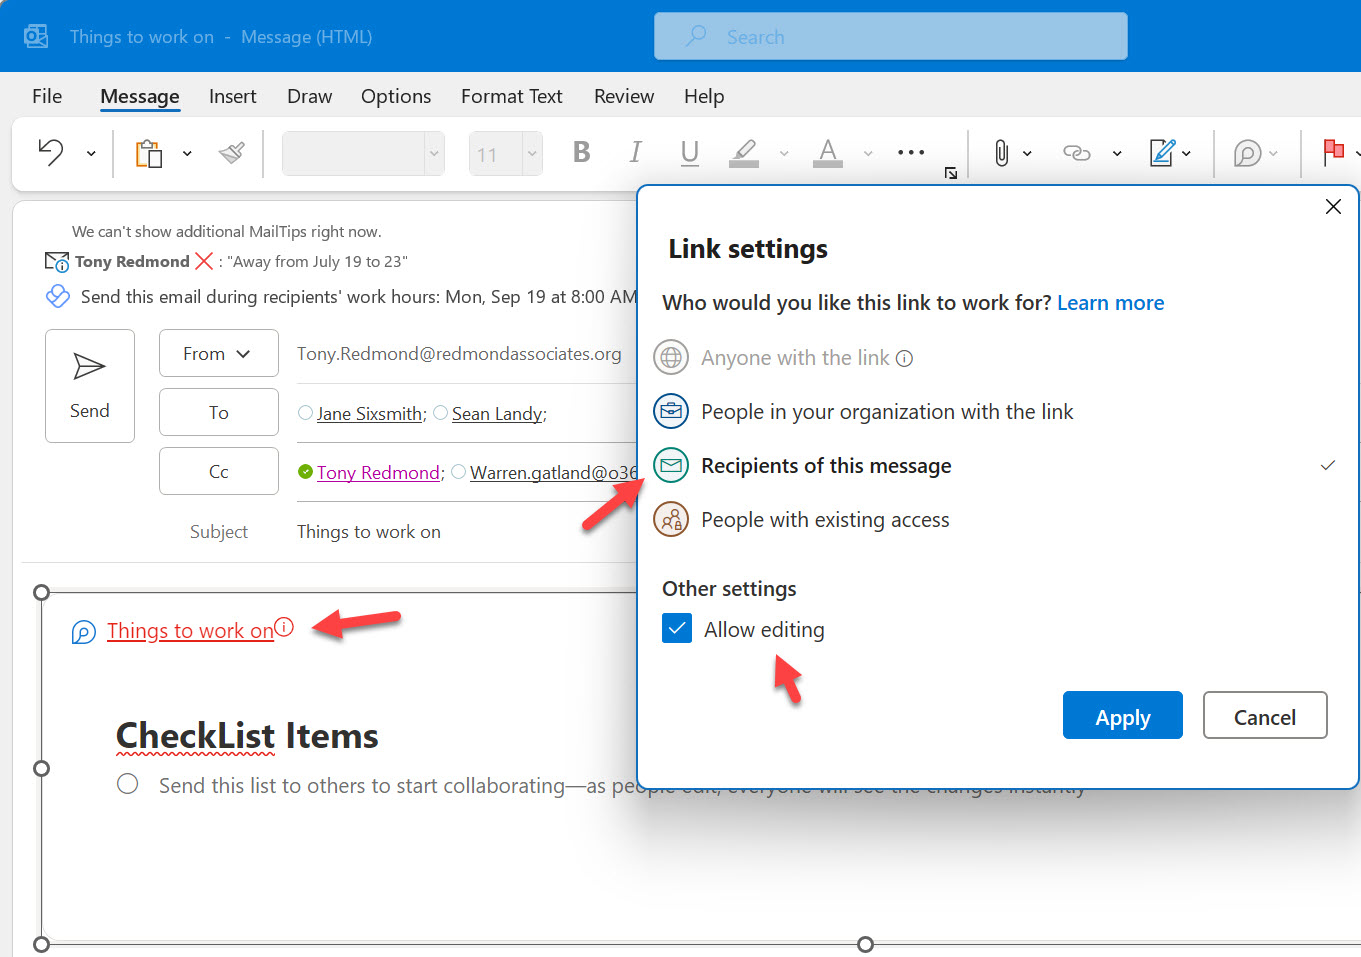Screen dimensions: 1361x957
Task: Click the Apply button
Action: coord(1123,715)
